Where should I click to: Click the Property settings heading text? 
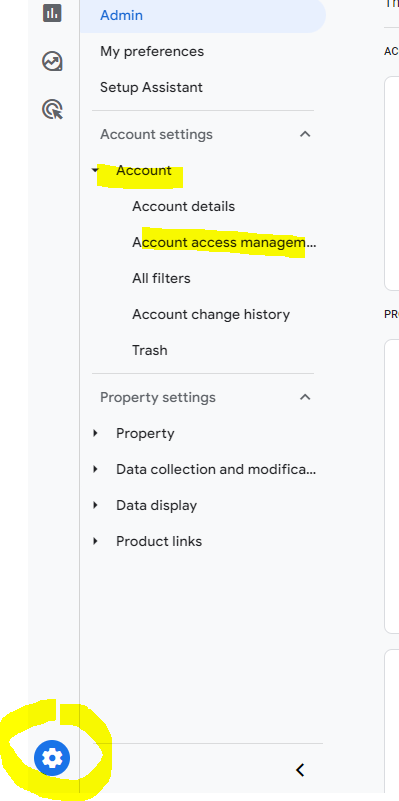pyautogui.click(x=158, y=397)
